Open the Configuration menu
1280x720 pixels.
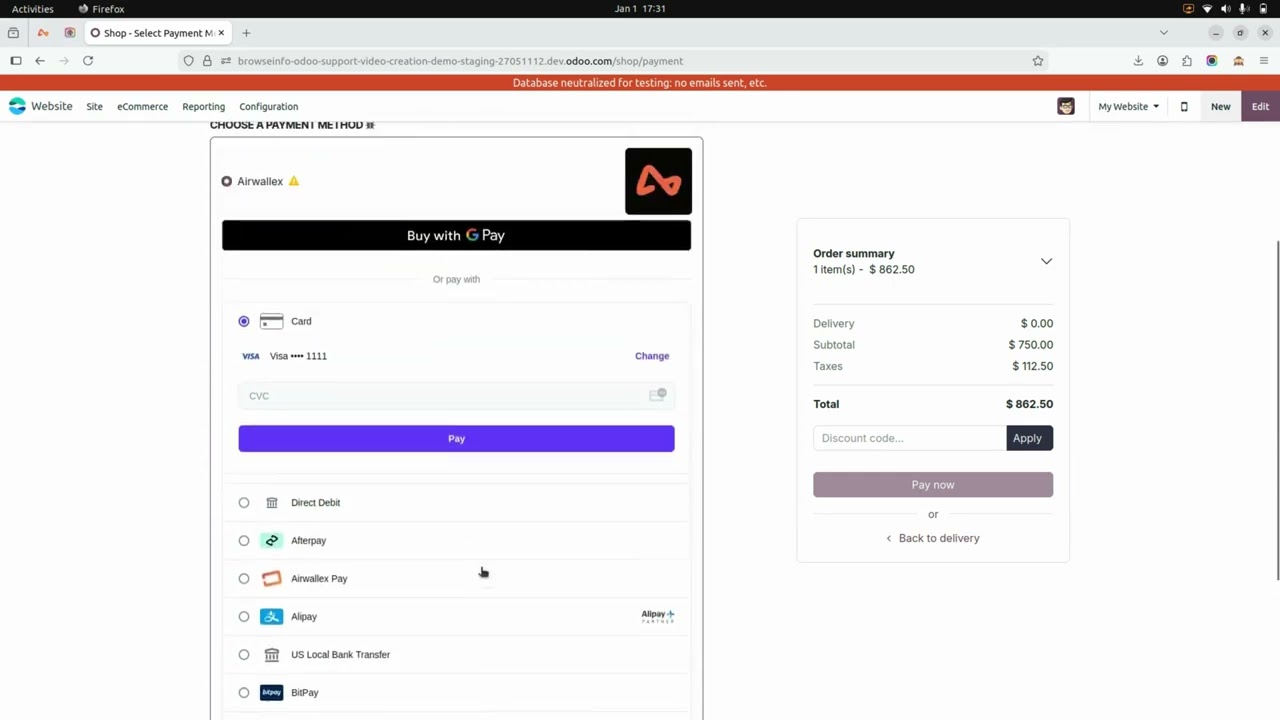tap(268, 106)
